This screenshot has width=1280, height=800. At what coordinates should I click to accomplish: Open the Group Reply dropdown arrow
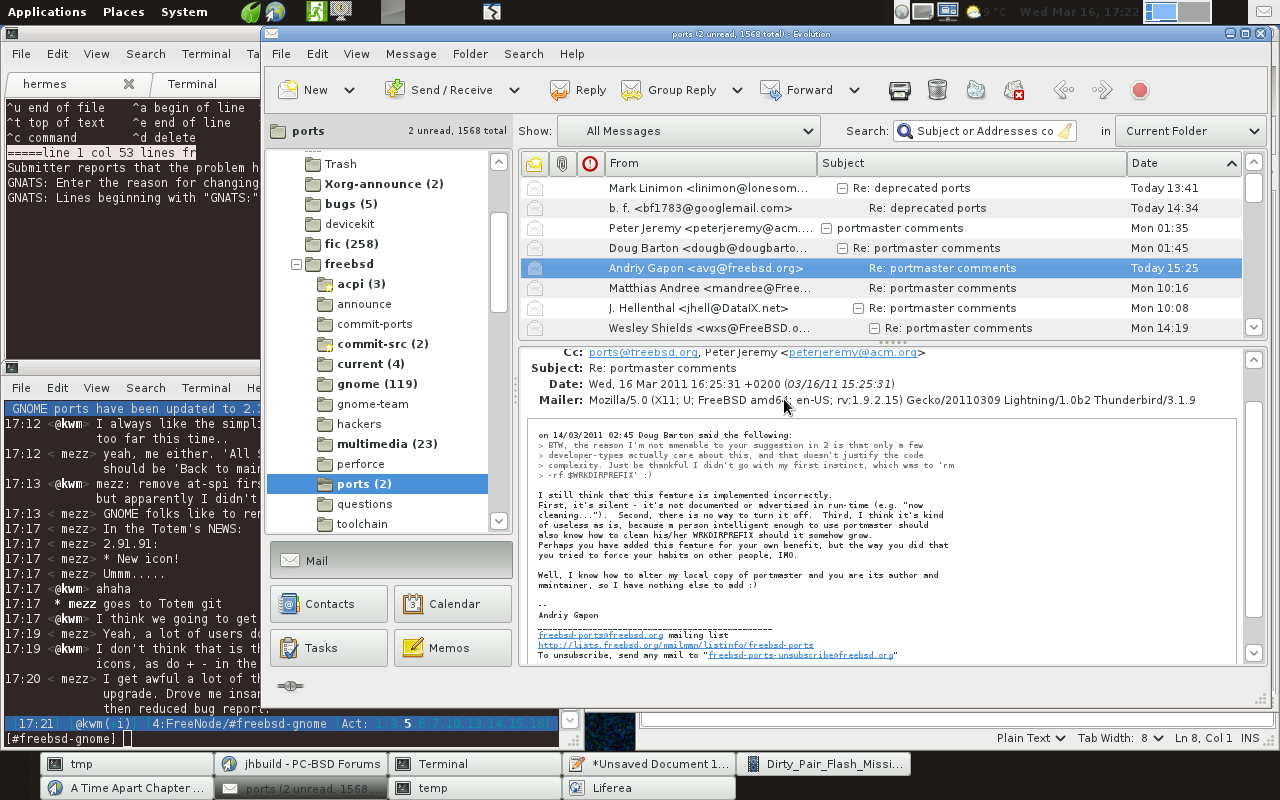click(x=737, y=90)
